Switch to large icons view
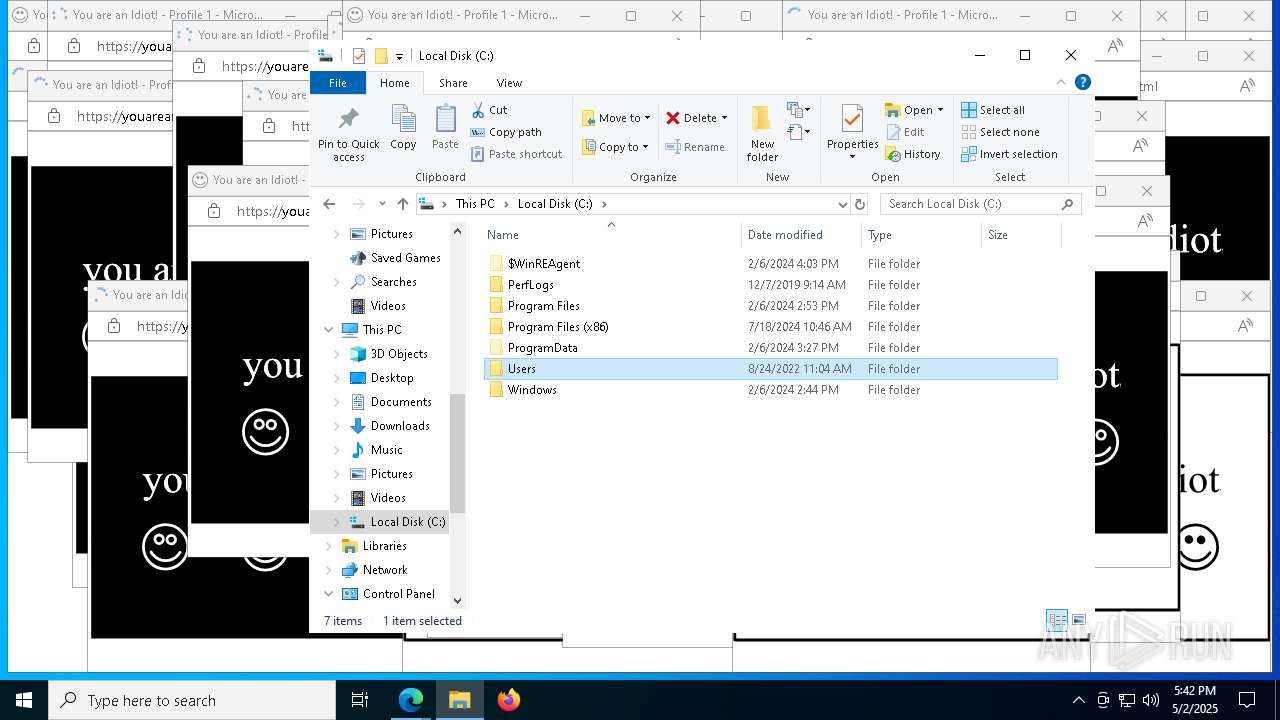The width and height of the screenshot is (1280, 720). [x=1079, y=621]
